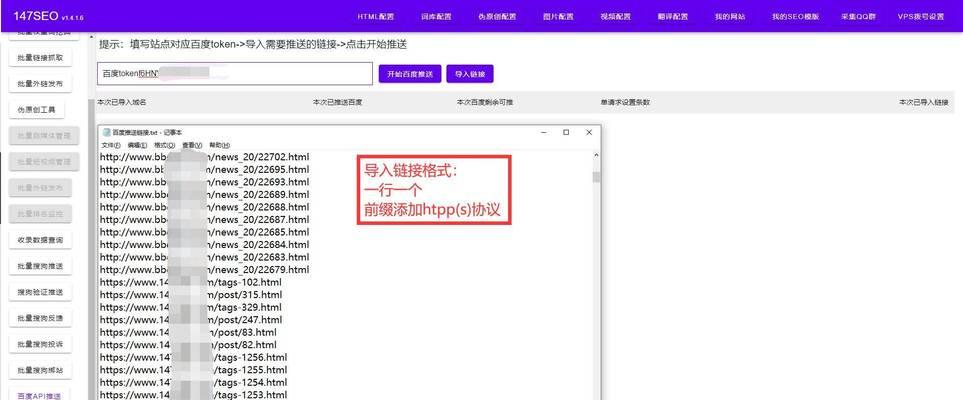This screenshot has height=400, width=963.
Task: Open the 帮助(H) menu in Notepad
Action: (220, 145)
